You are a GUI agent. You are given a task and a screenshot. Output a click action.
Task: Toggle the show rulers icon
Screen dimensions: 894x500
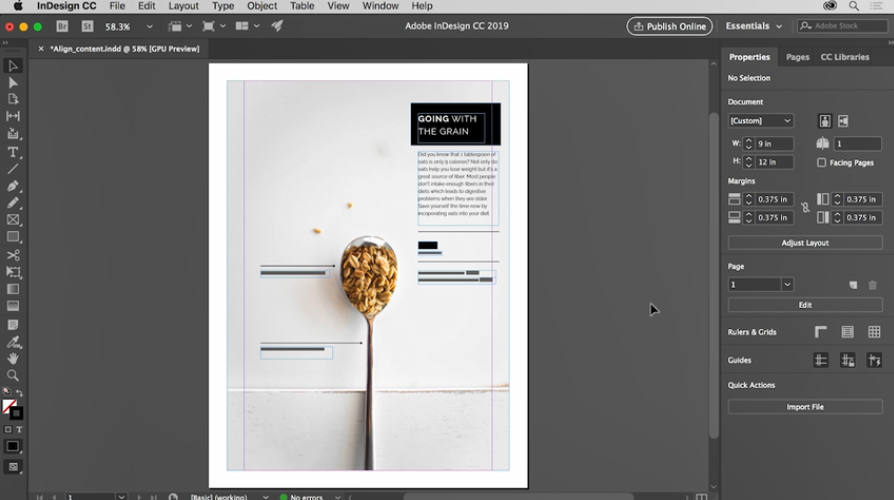click(x=821, y=332)
